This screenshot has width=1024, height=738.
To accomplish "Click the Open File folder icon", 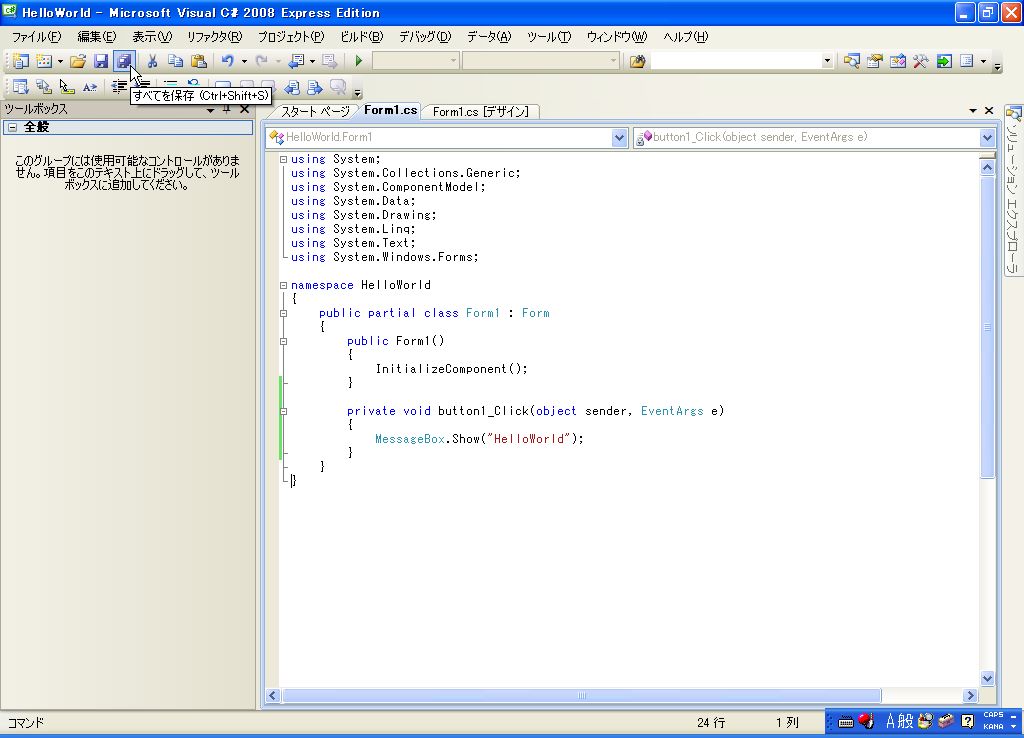I will click(78, 61).
